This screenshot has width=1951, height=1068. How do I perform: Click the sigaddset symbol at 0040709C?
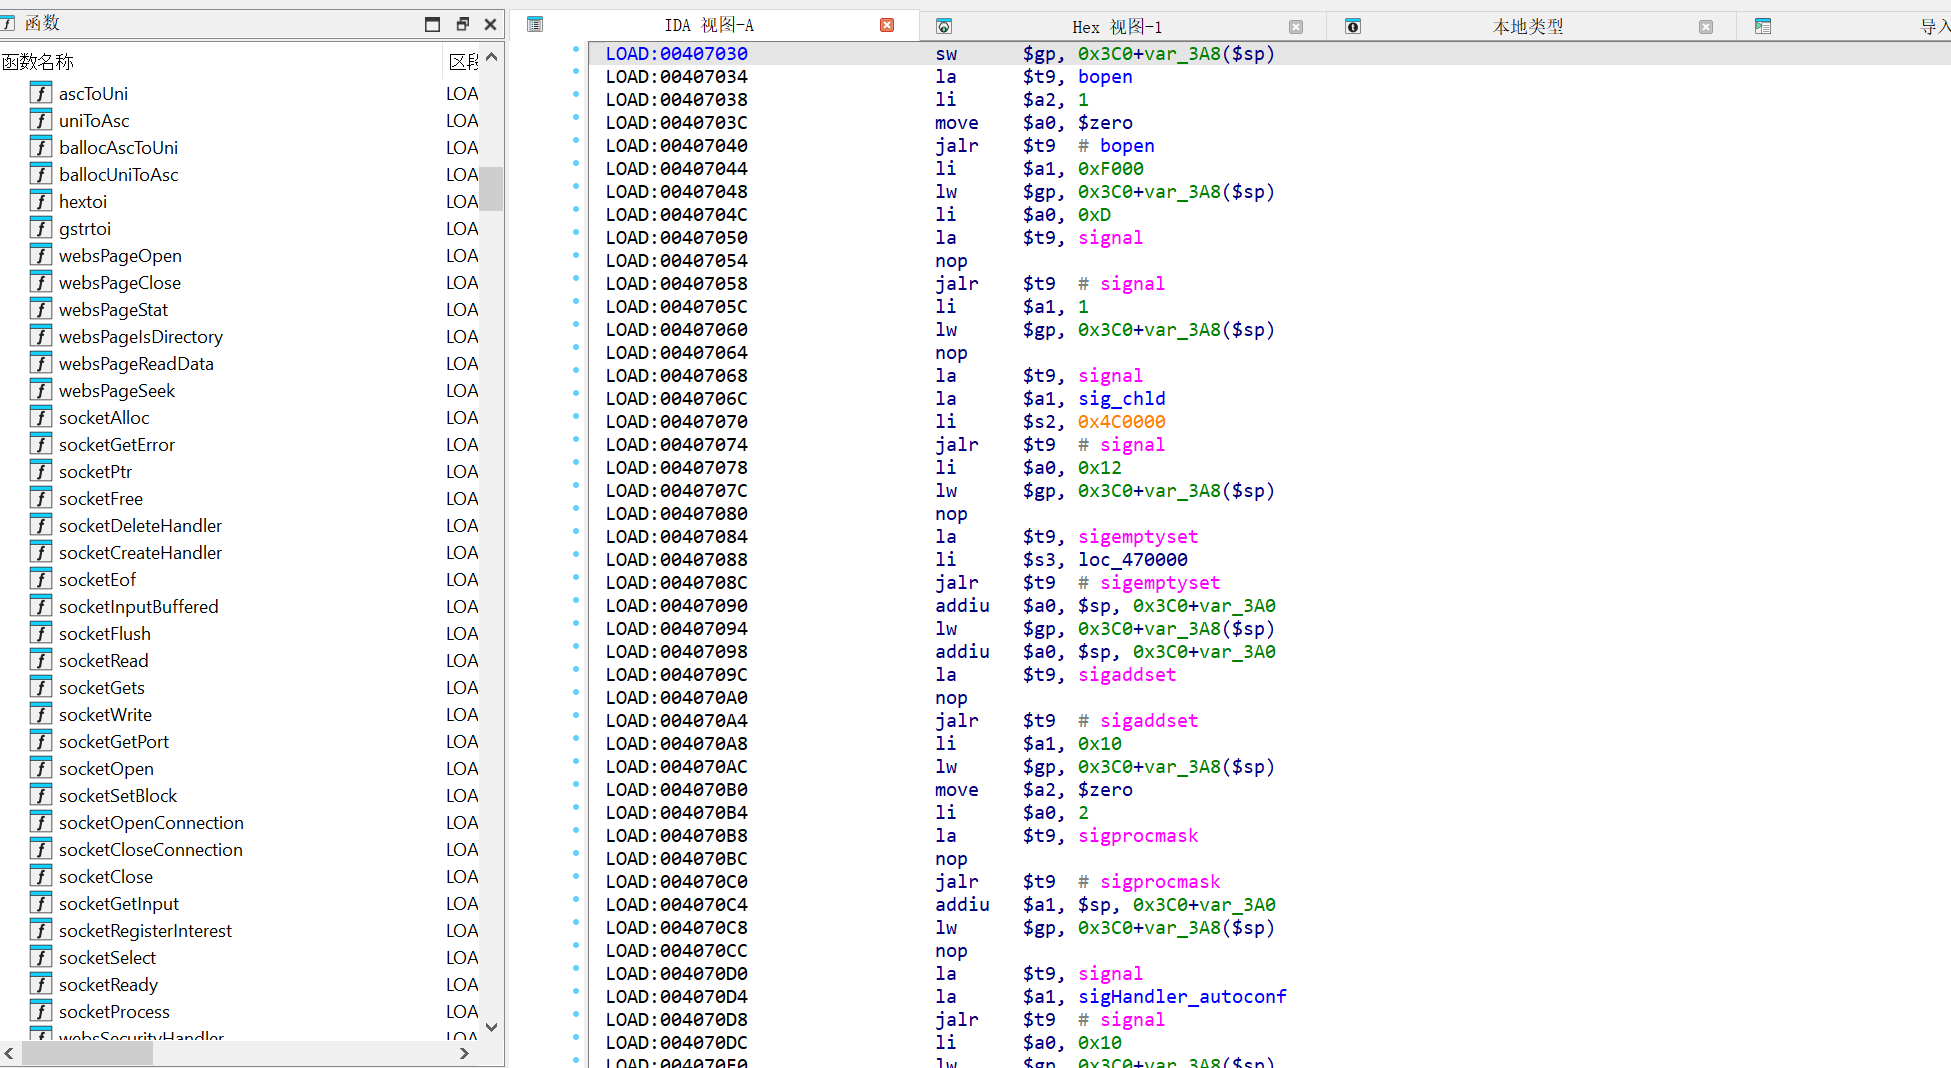click(x=1127, y=674)
